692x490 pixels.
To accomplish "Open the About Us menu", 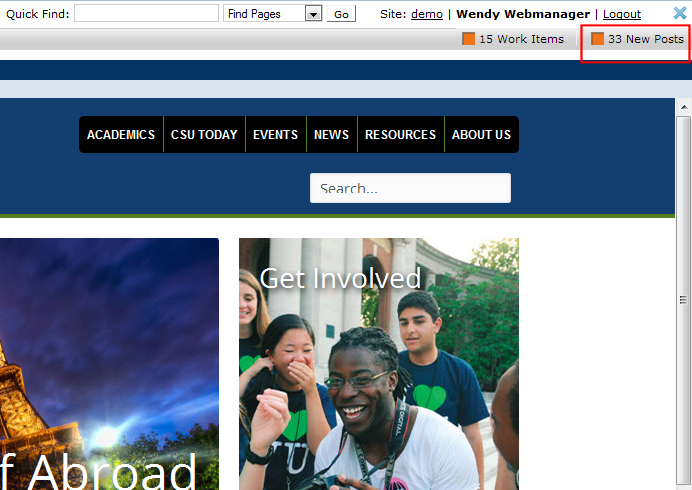I will coord(481,135).
